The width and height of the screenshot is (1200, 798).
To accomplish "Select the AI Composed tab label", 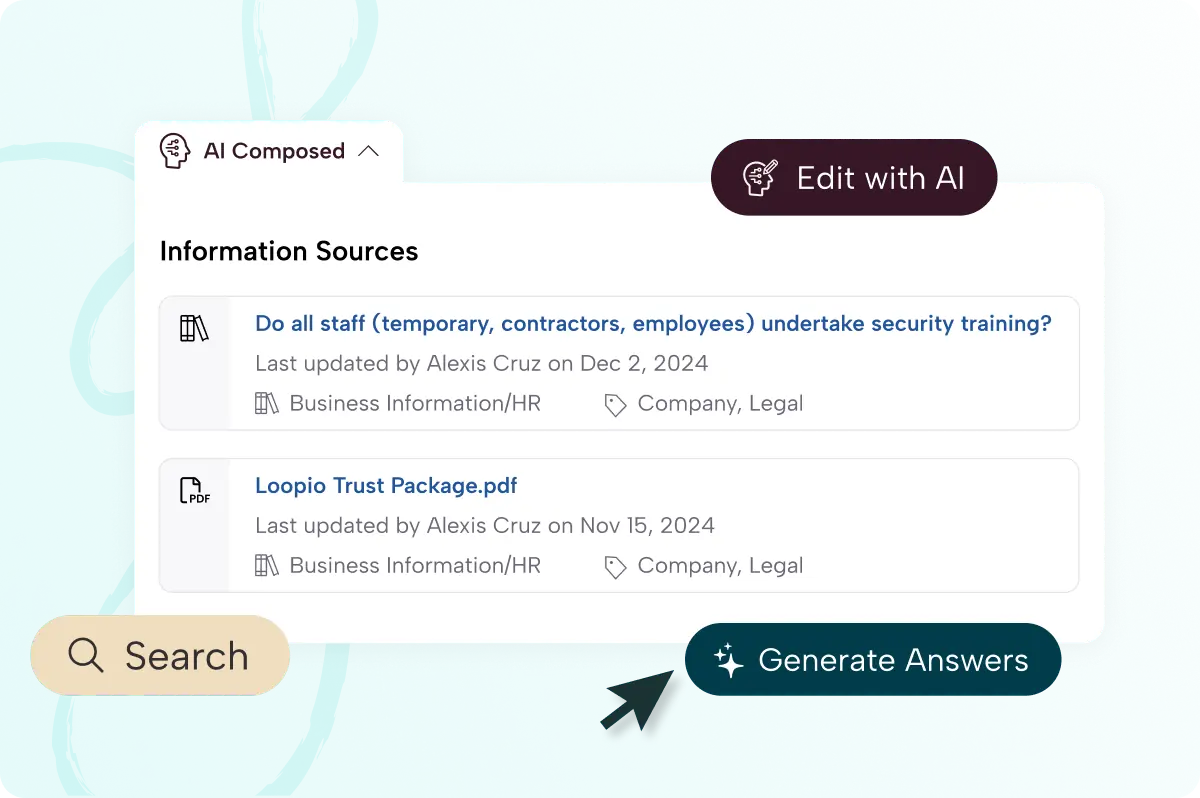I will [274, 151].
